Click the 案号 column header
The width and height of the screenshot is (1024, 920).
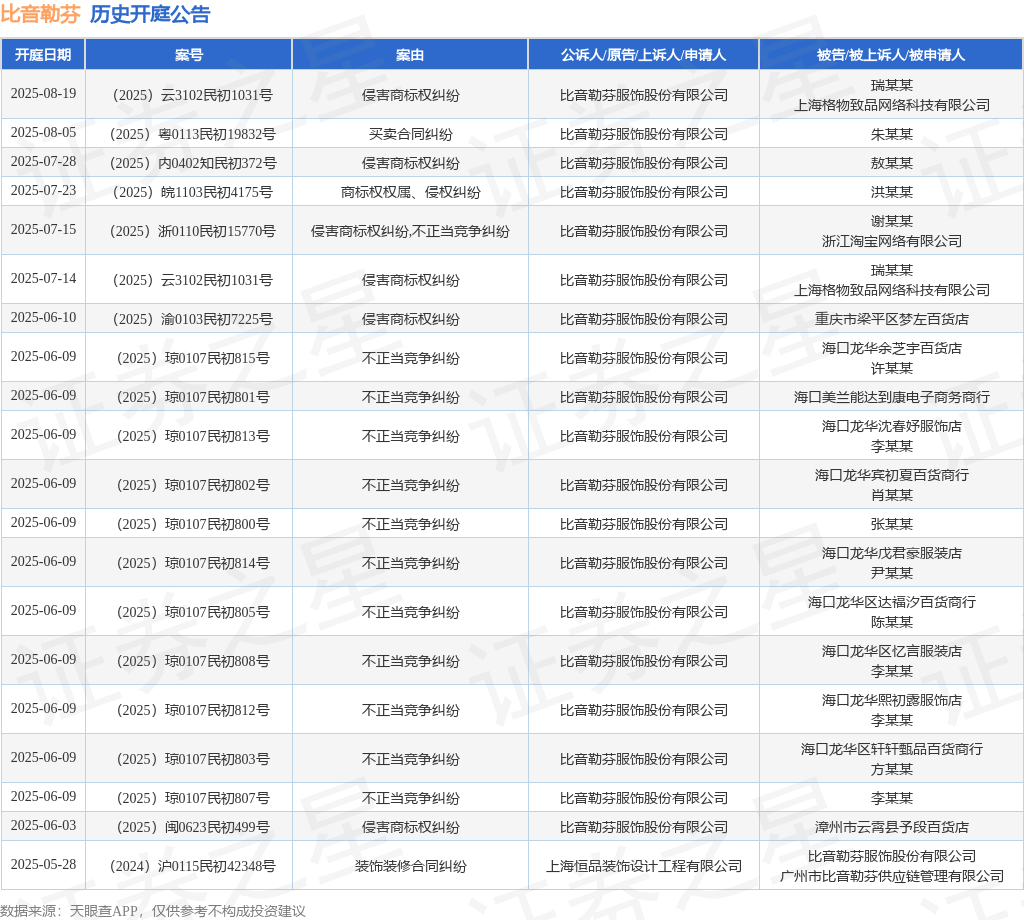[x=189, y=55]
